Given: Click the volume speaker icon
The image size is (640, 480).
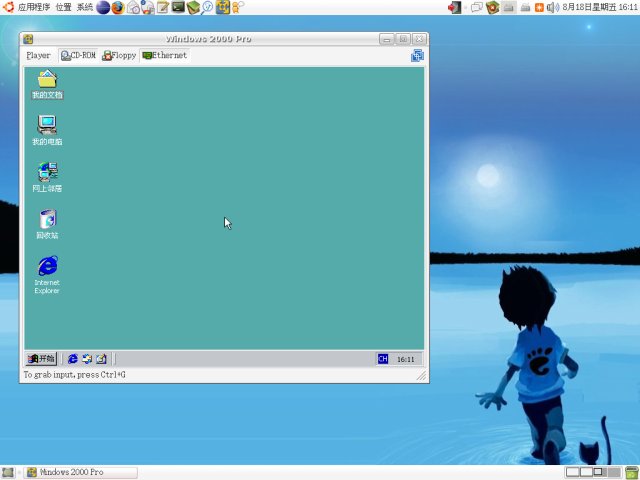Looking at the screenshot, I should (x=553, y=7).
